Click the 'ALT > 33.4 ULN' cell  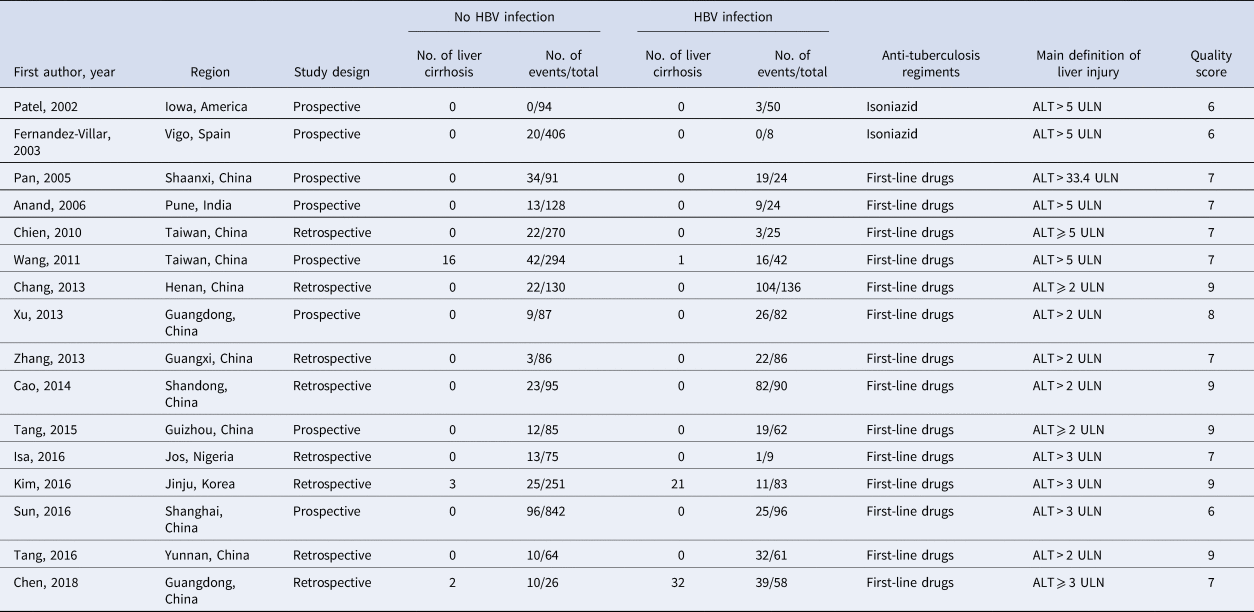tap(1080, 178)
